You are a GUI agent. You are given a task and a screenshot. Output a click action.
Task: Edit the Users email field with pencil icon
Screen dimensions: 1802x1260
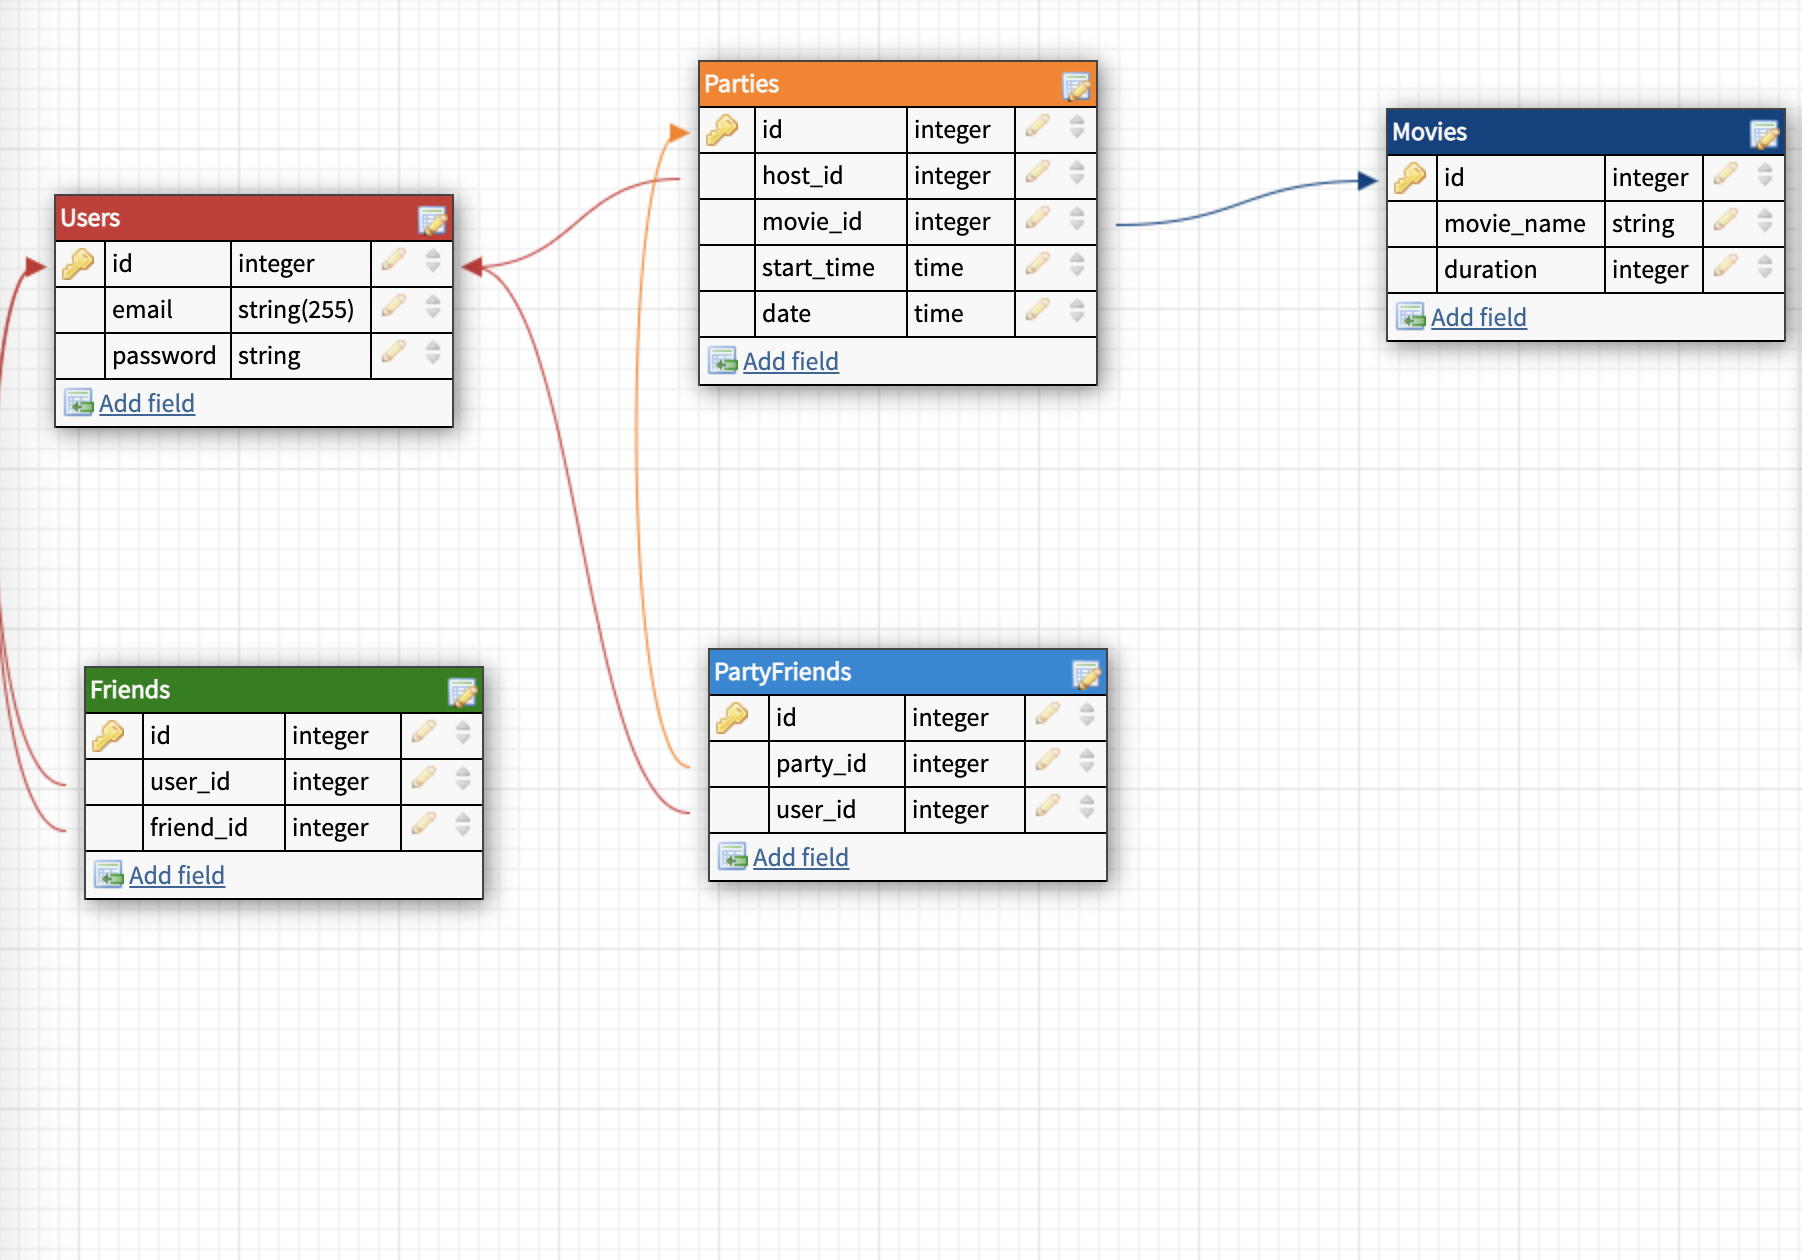point(394,306)
